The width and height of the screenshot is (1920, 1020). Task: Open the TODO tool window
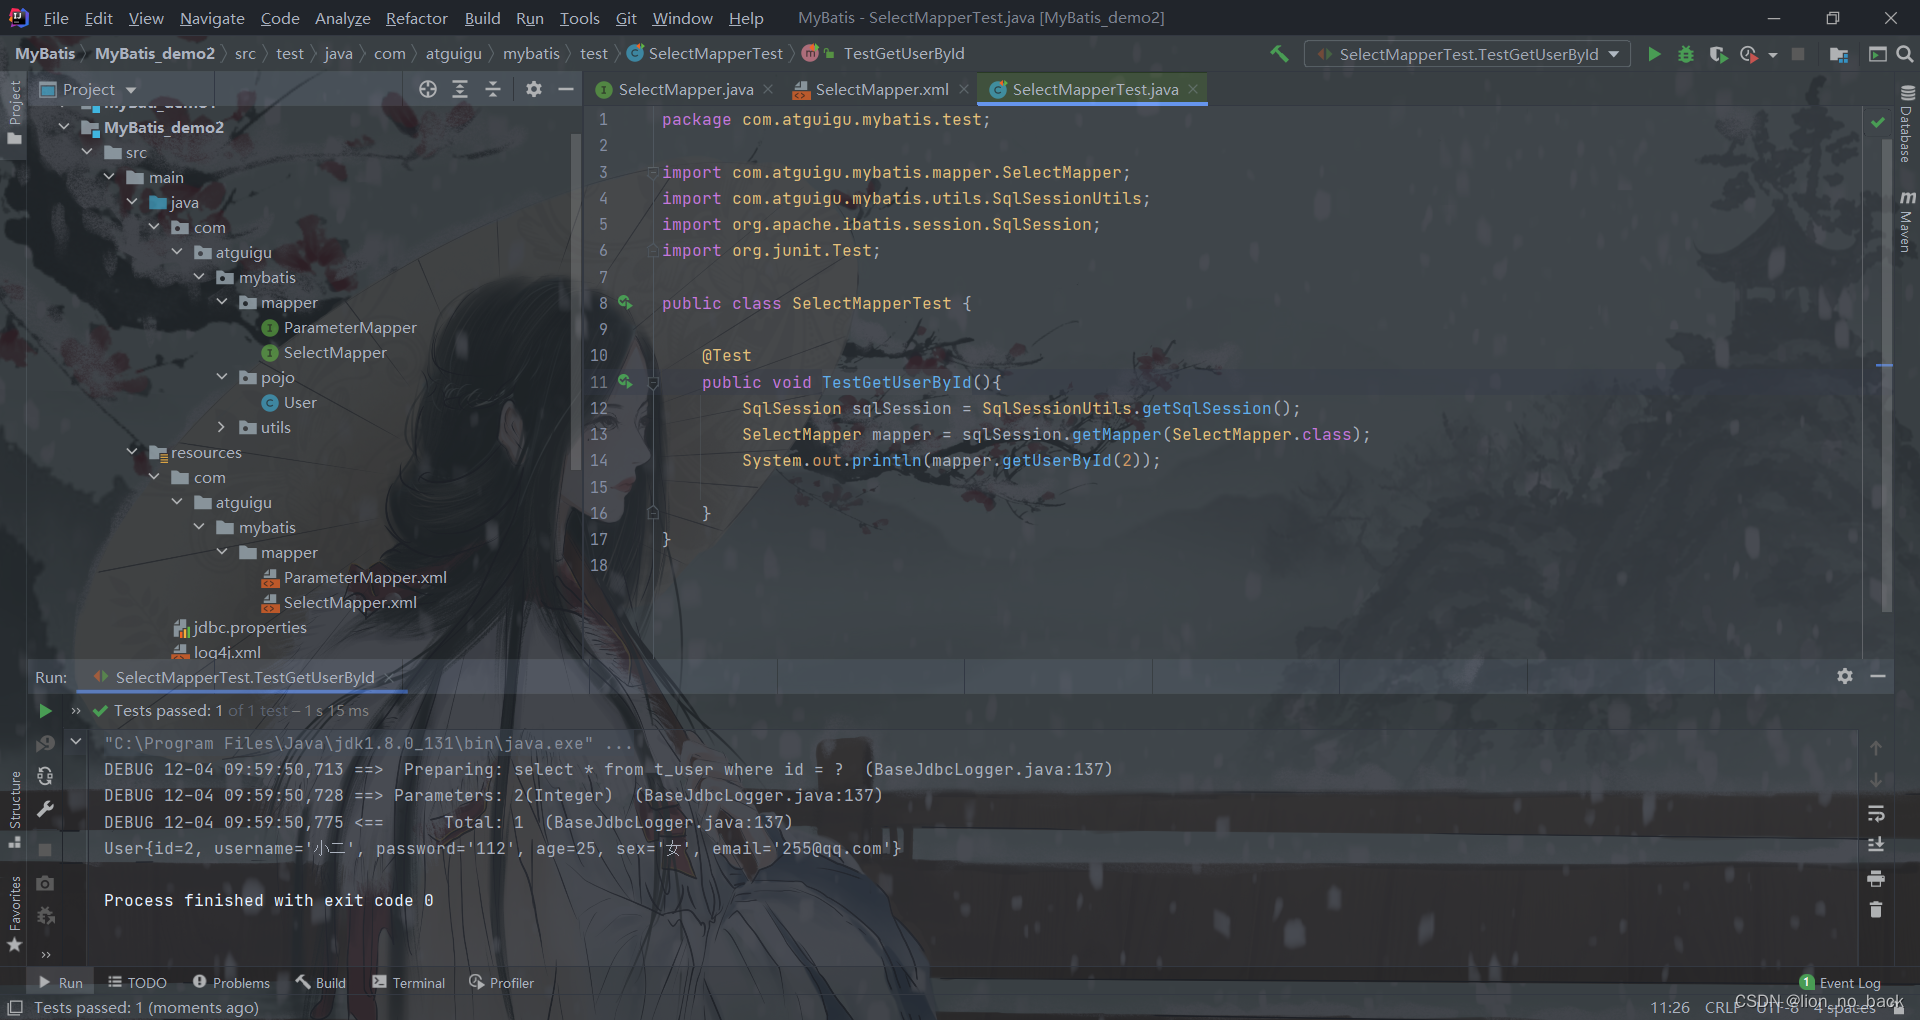tap(137, 983)
